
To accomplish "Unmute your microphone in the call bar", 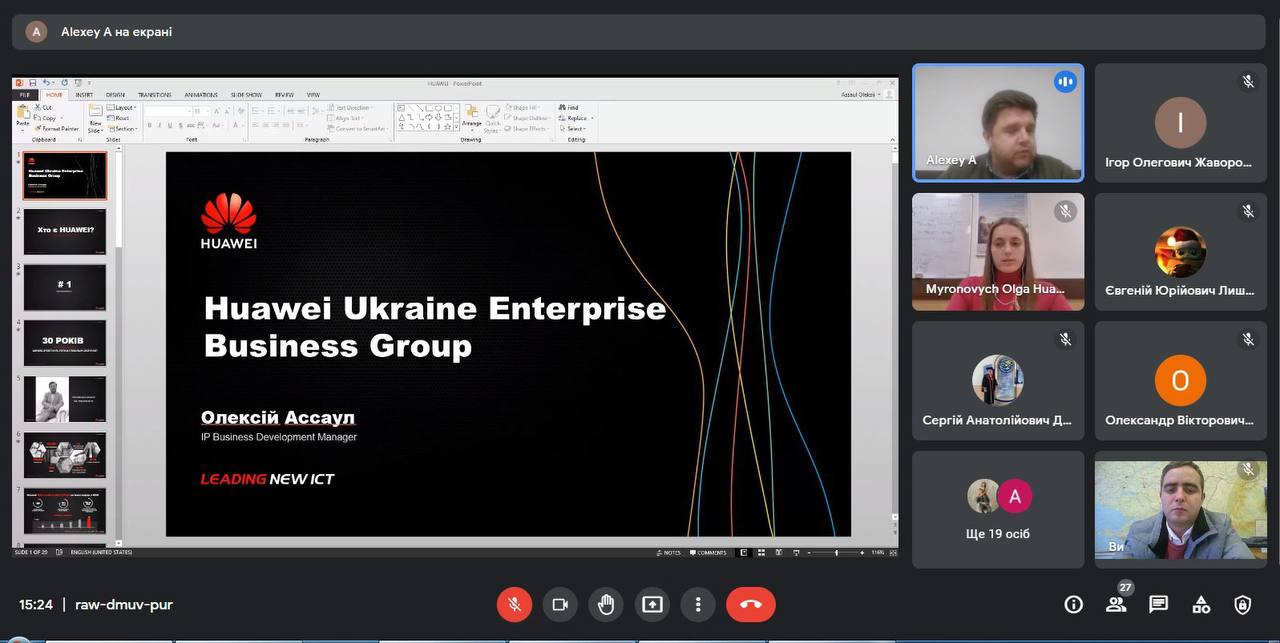I will point(514,604).
